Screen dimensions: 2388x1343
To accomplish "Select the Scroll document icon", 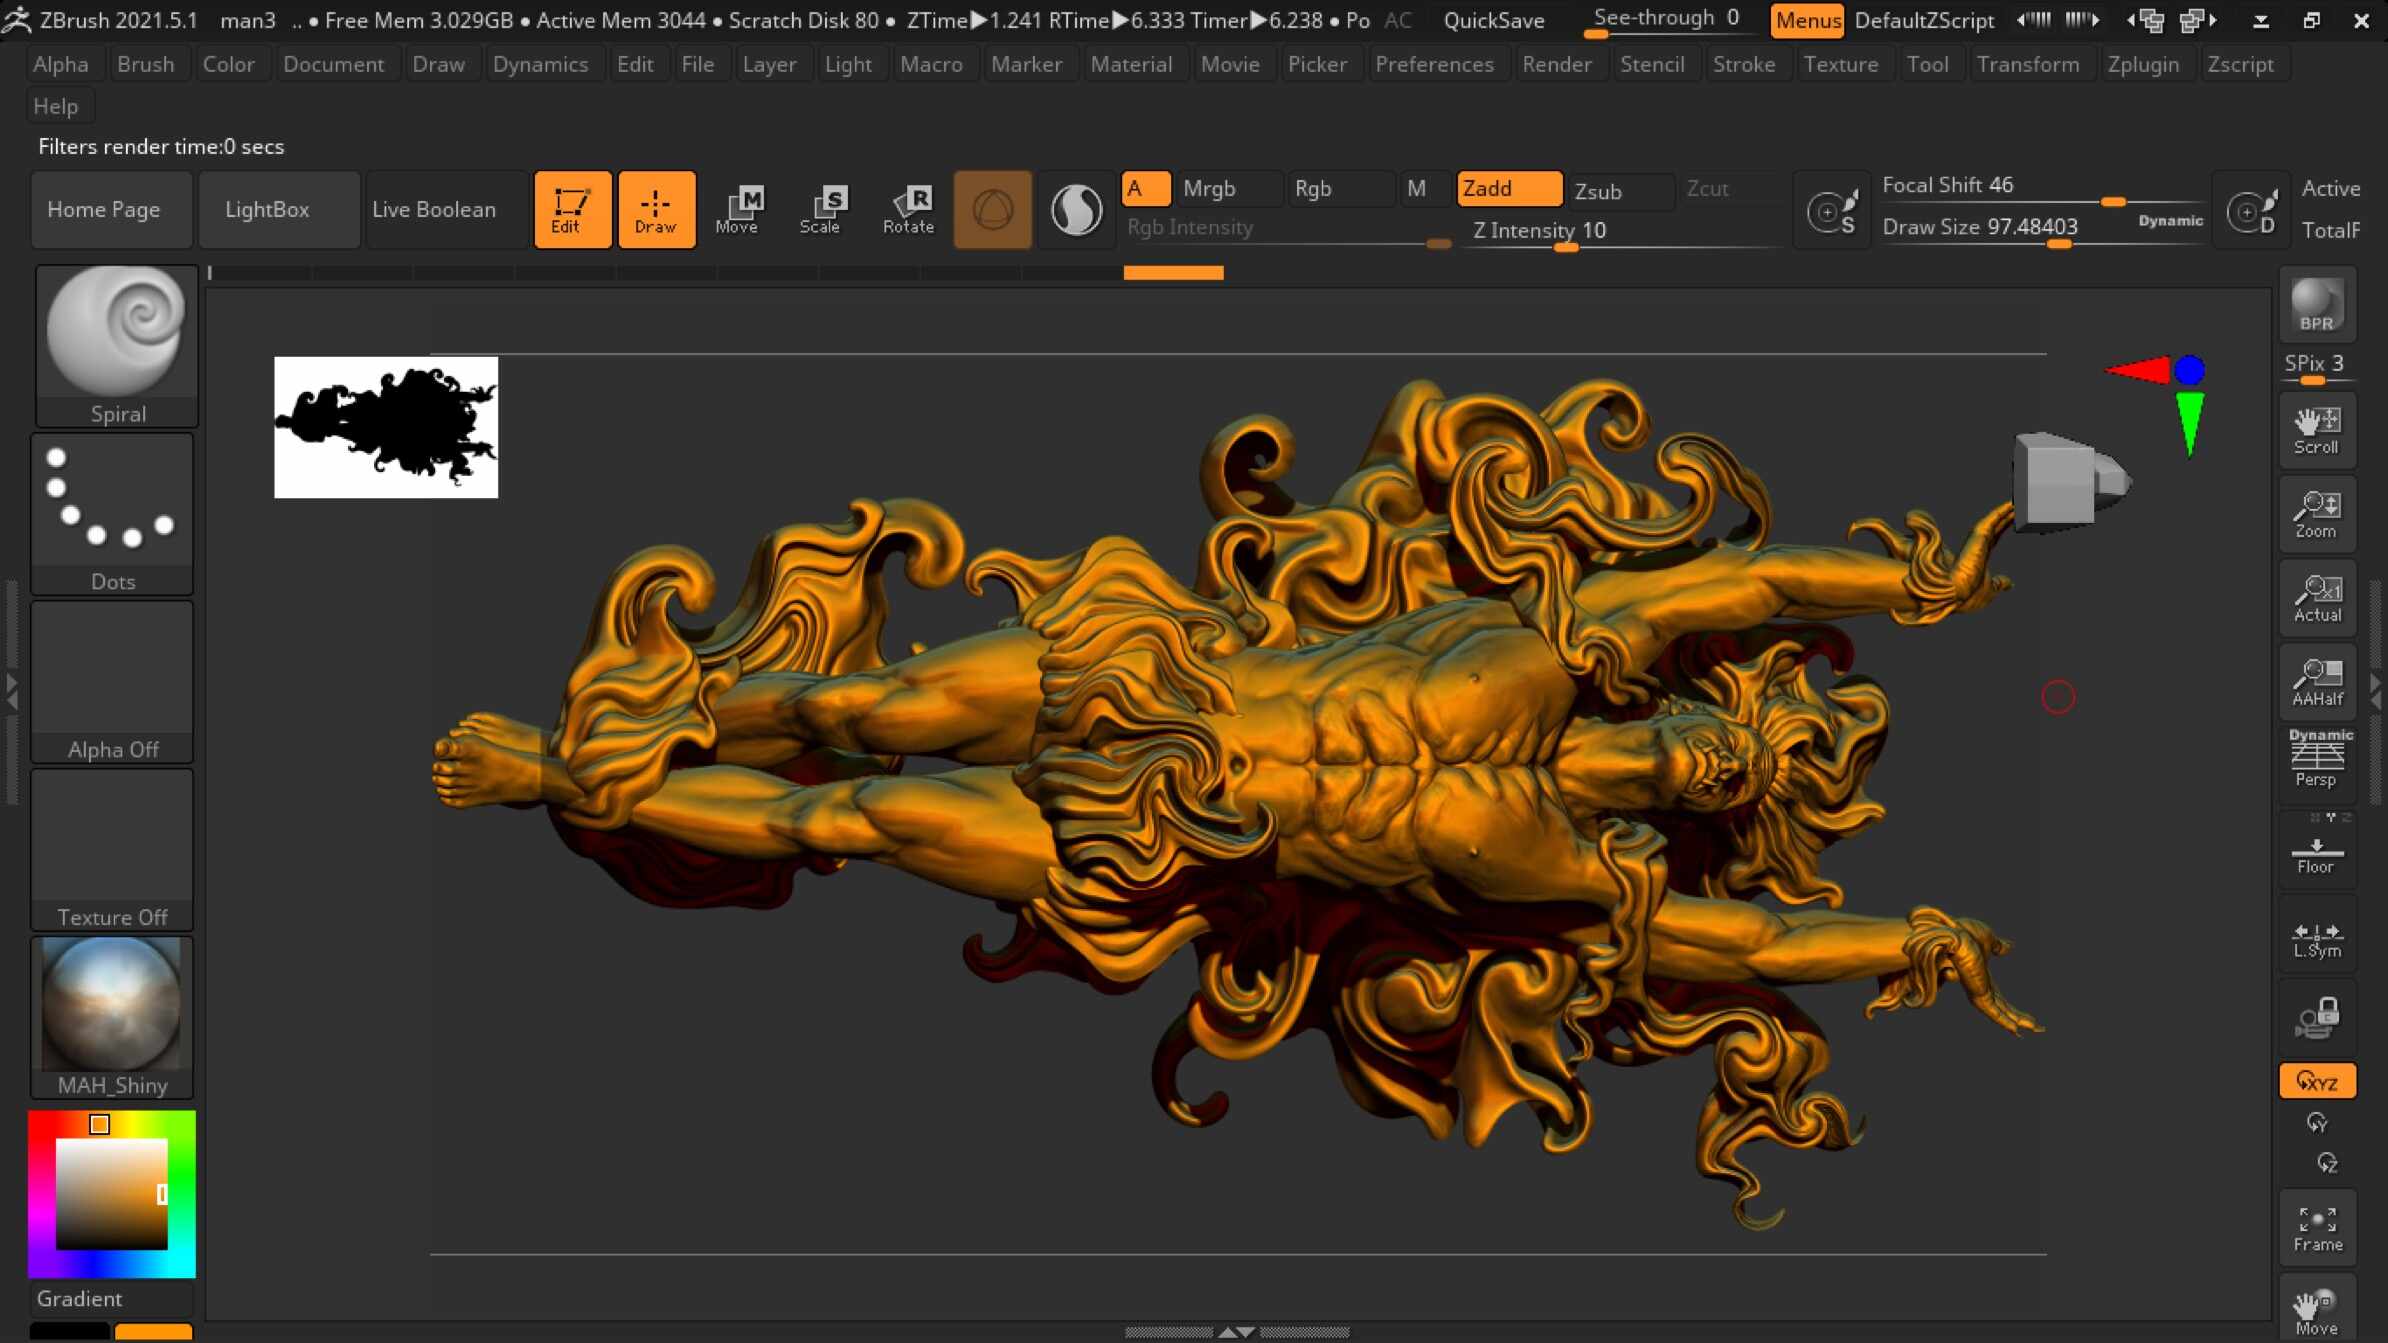I will tap(2317, 431).
